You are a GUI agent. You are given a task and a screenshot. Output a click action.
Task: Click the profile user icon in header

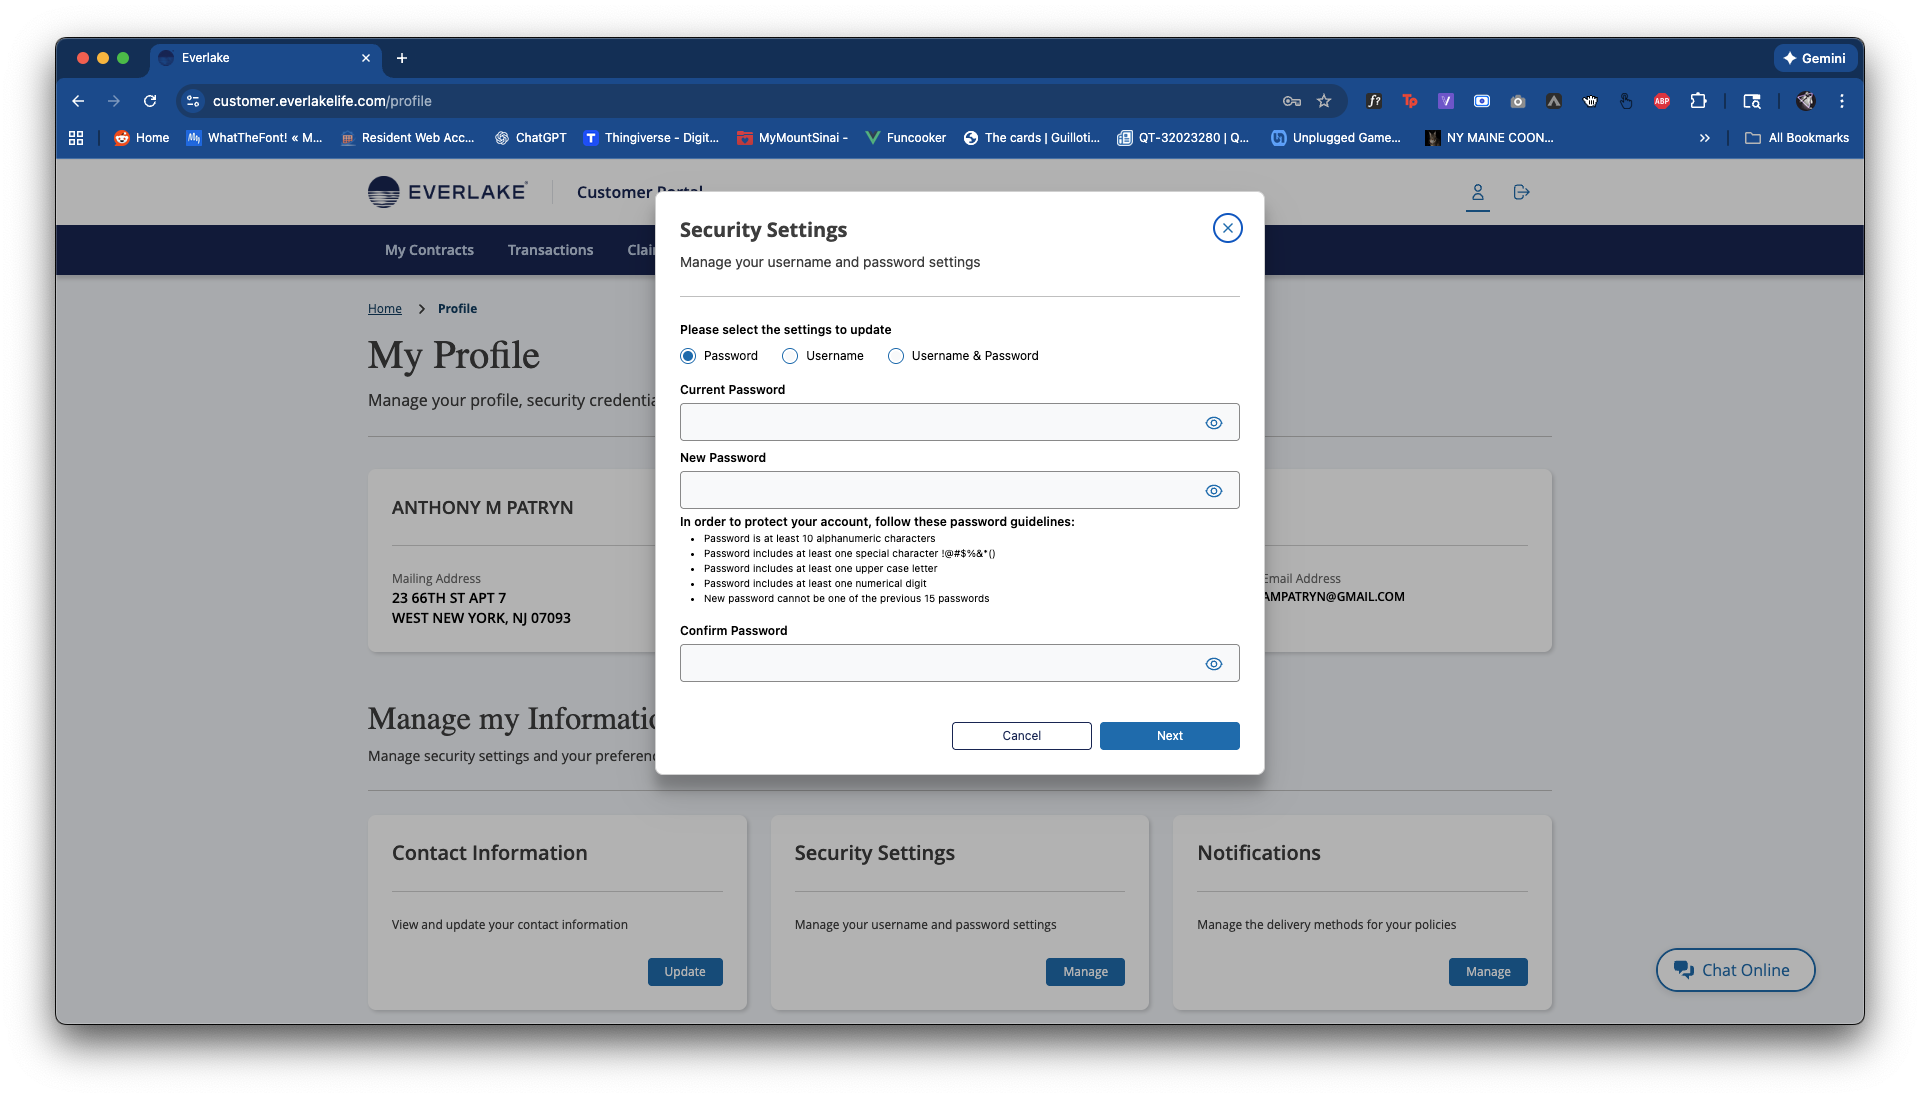[x=1477, y=192]
